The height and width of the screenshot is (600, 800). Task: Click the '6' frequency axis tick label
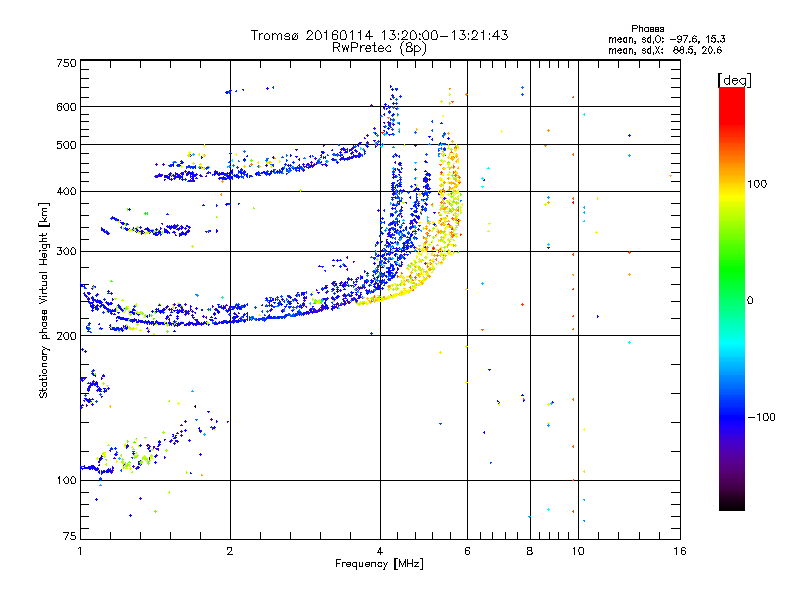tap(467, 551)
